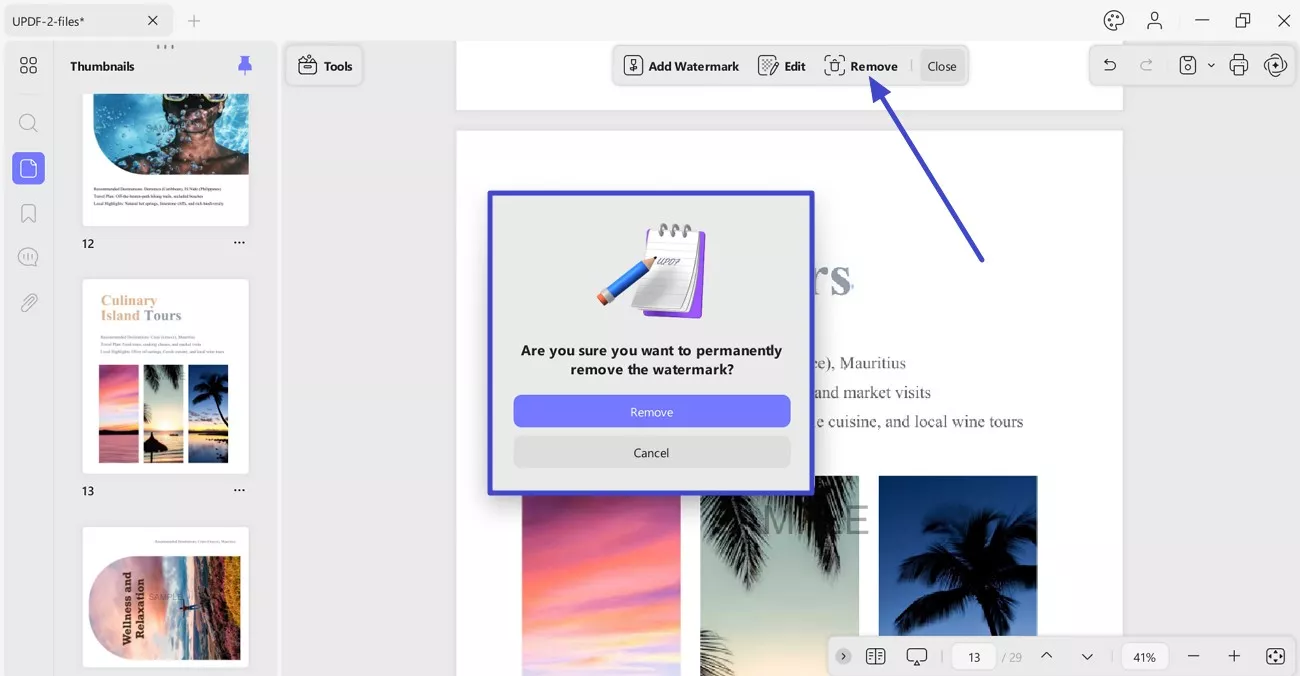Click the Print icon
Image resolution: width=1300 pixels, height=676 pixels.
1239,66
